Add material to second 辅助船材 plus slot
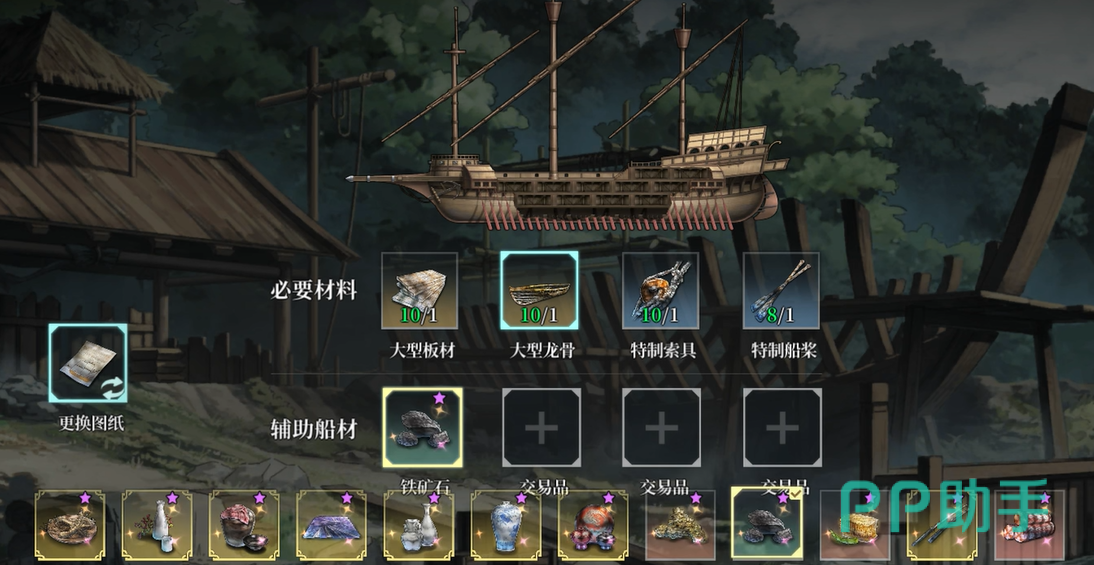Screen dimensions: 1094x565 [541, 428]
